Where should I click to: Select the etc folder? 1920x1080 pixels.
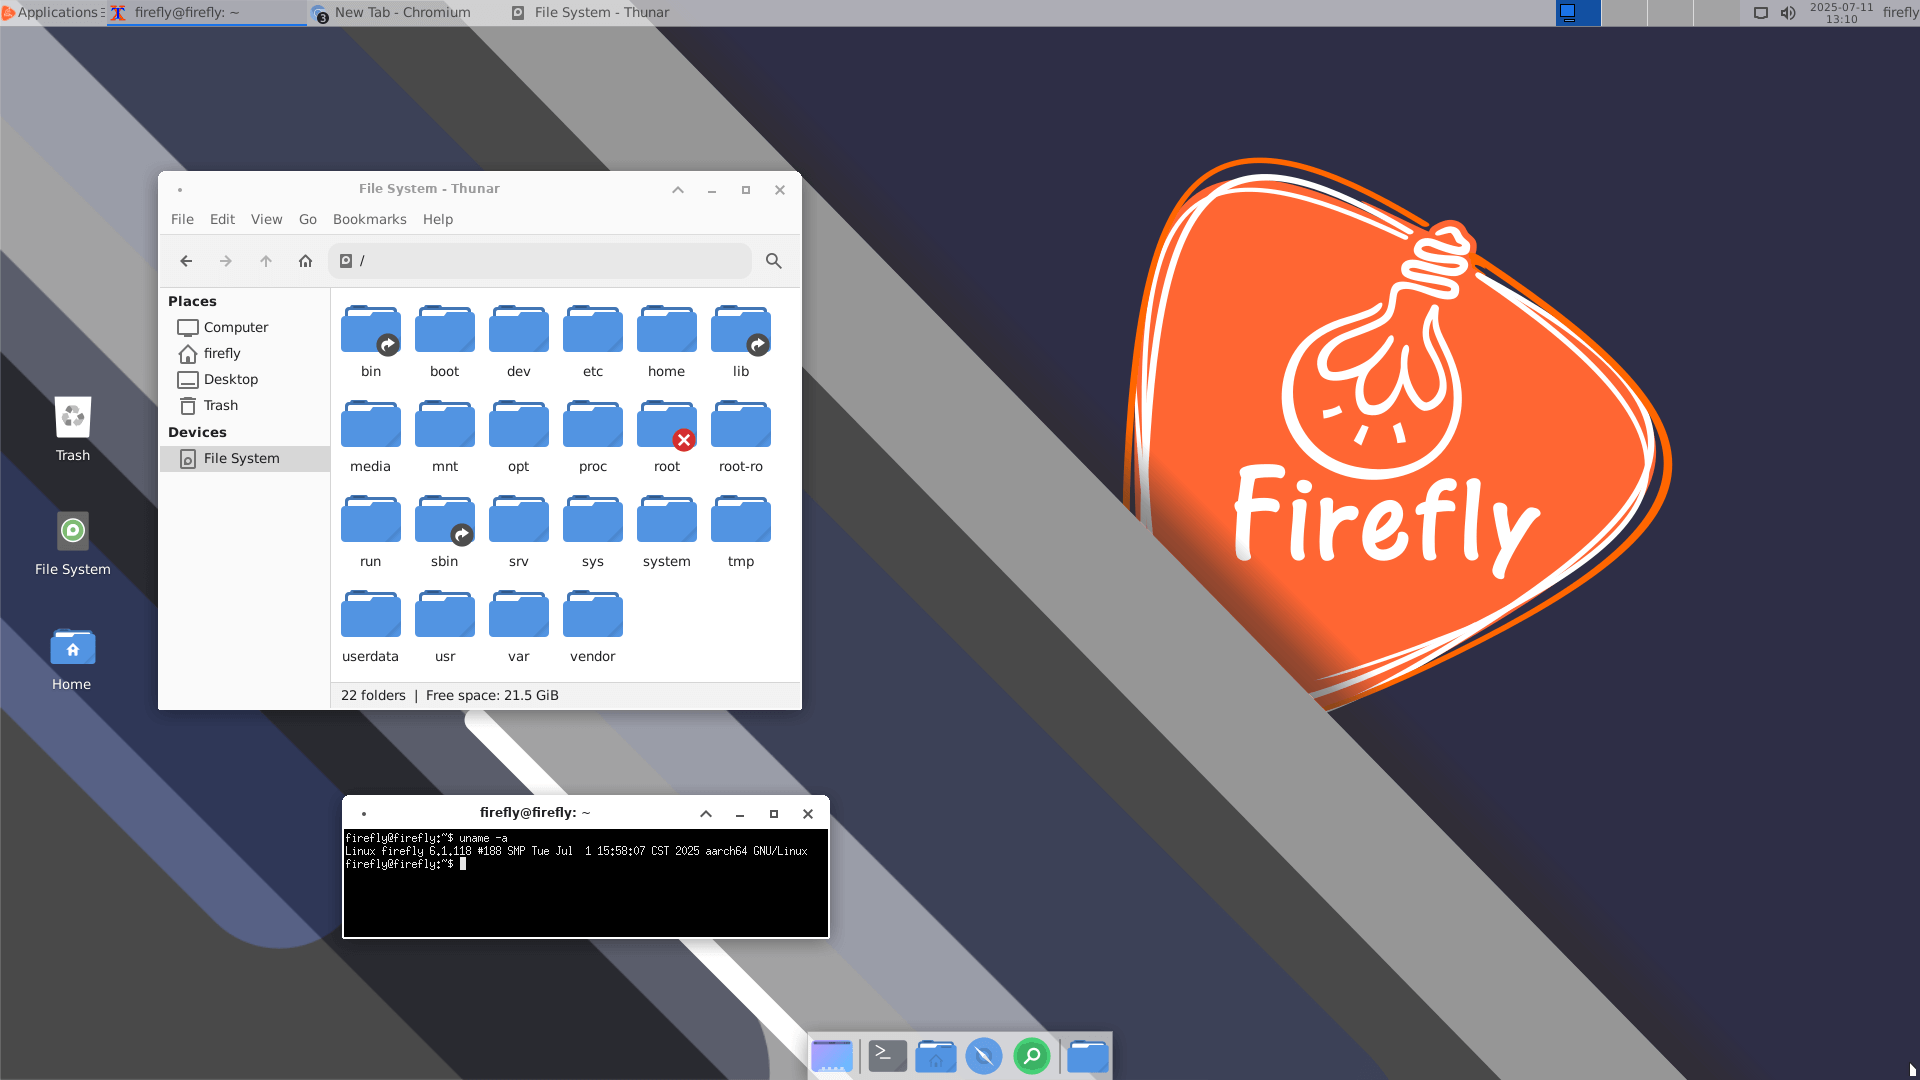point(593,341)
